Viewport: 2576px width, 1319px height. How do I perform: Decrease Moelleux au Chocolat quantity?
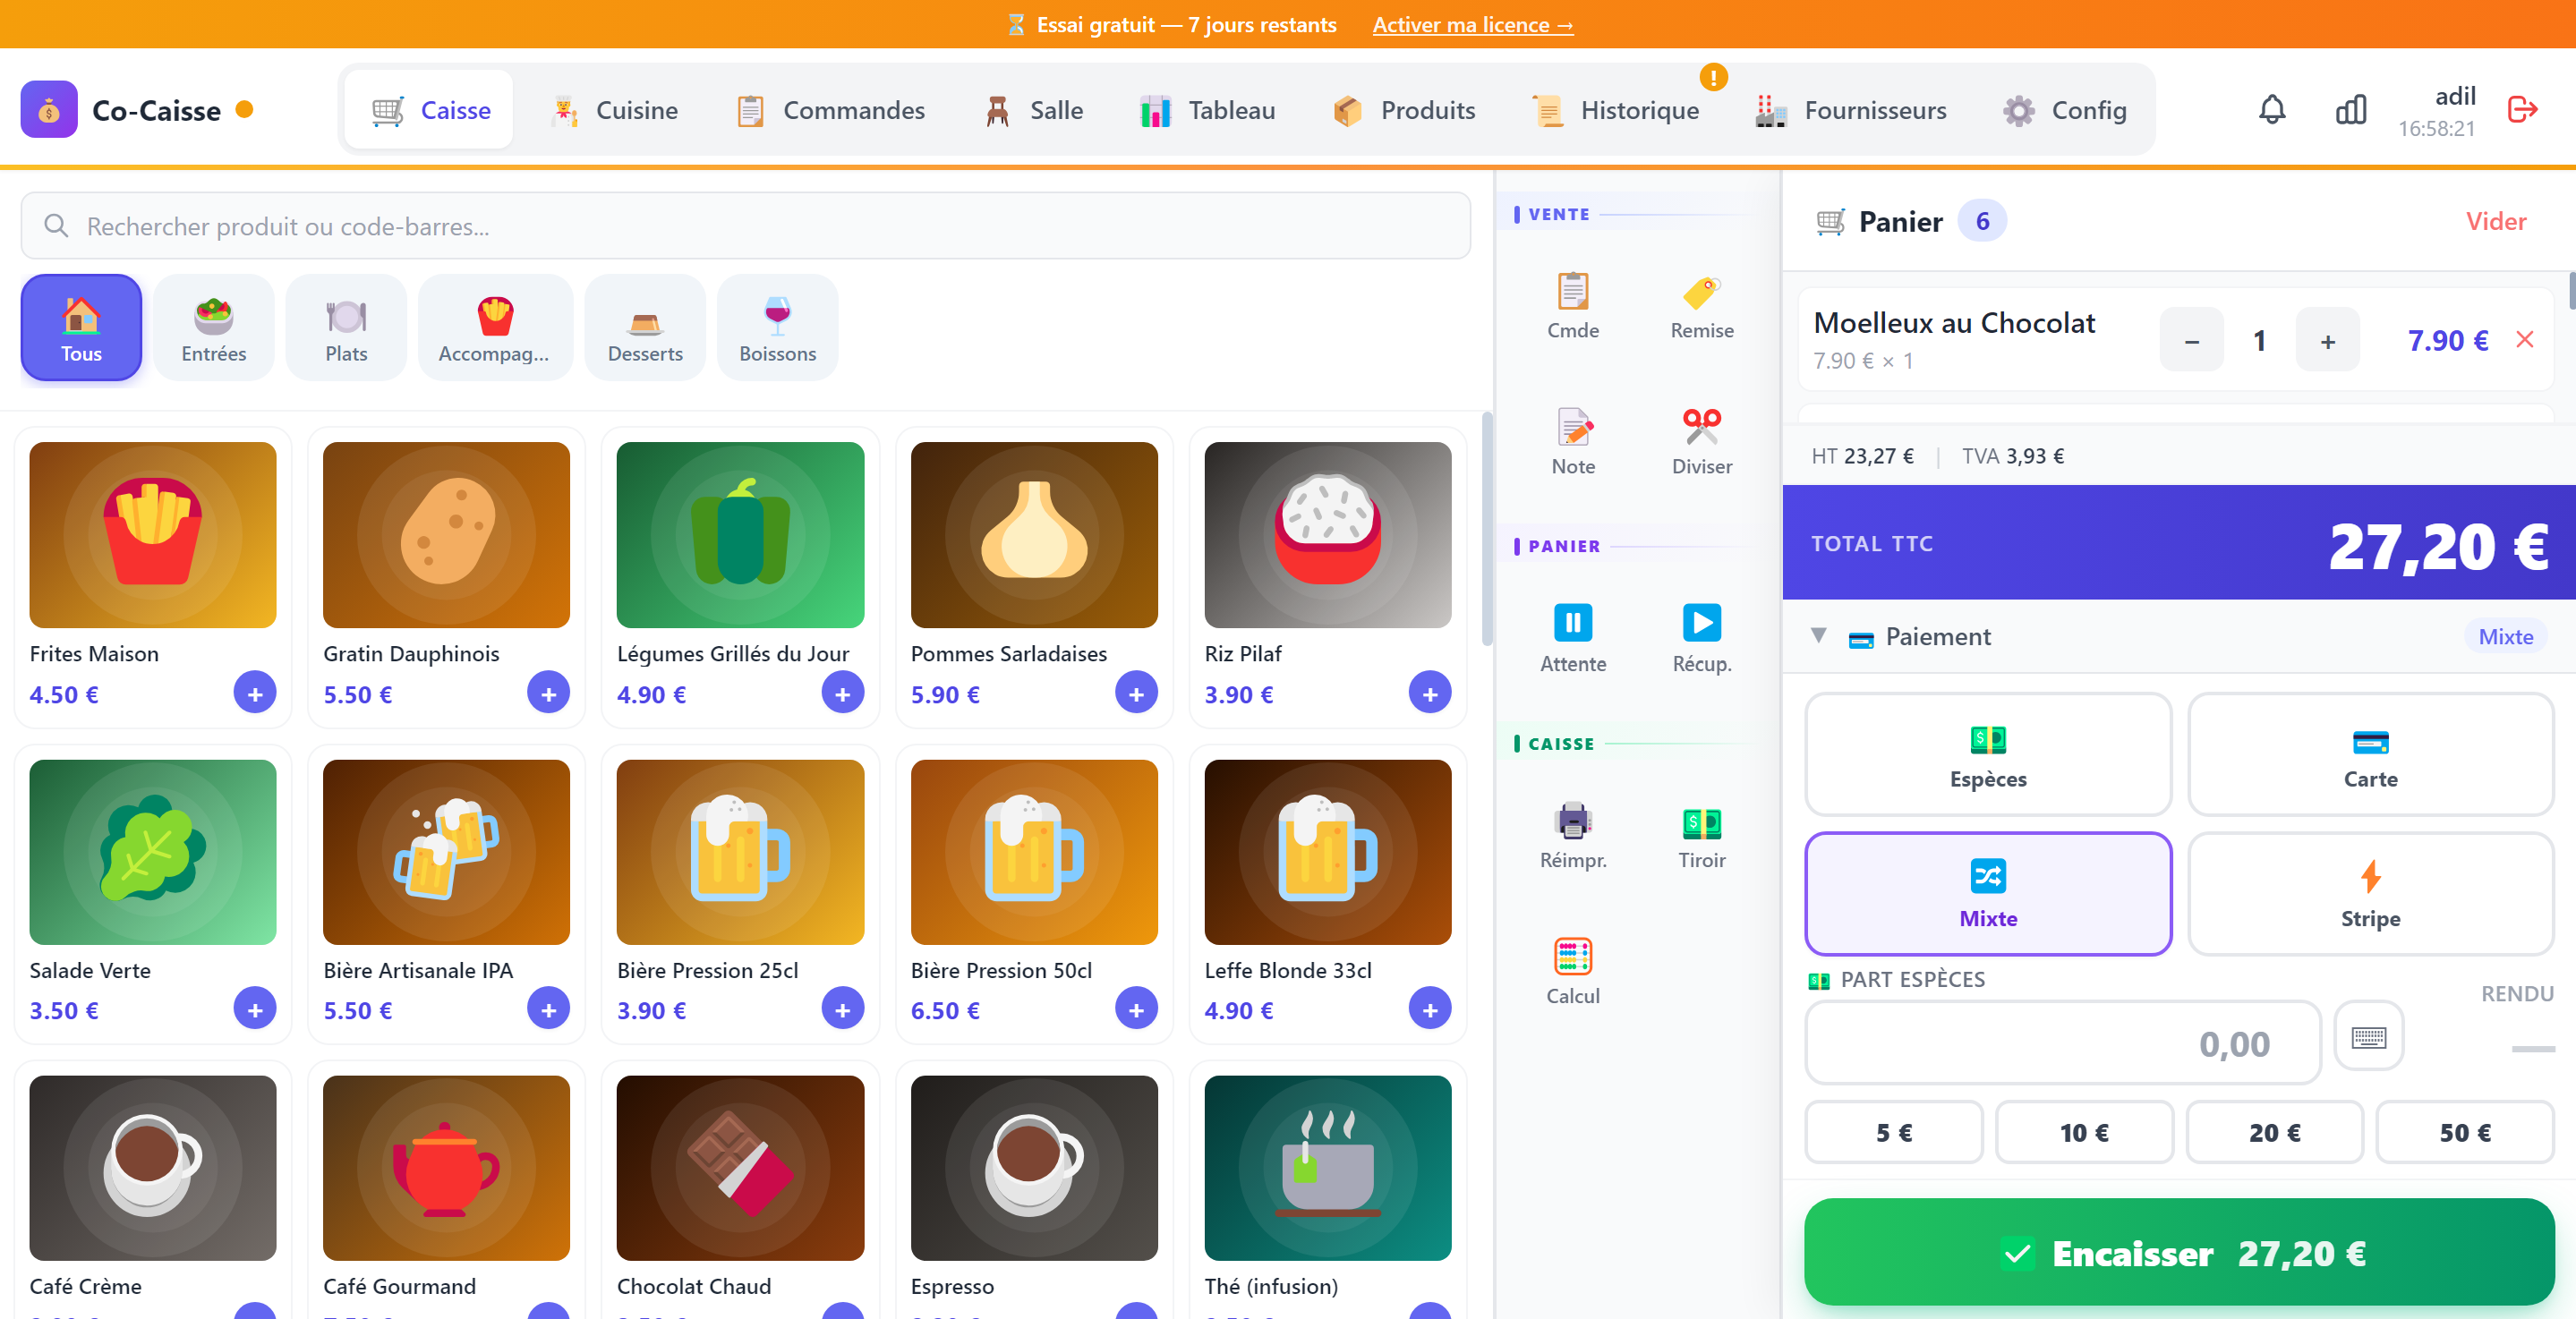[2191, 341]
